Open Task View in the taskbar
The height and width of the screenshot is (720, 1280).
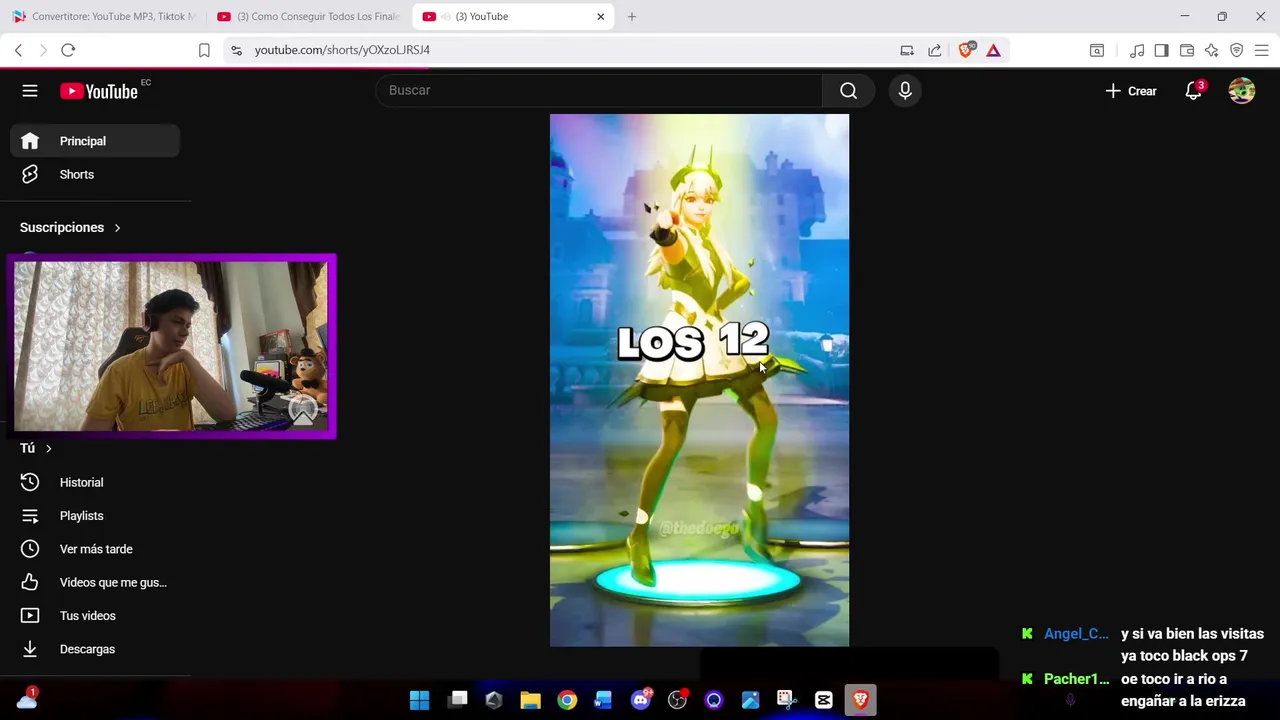(457, 700)
